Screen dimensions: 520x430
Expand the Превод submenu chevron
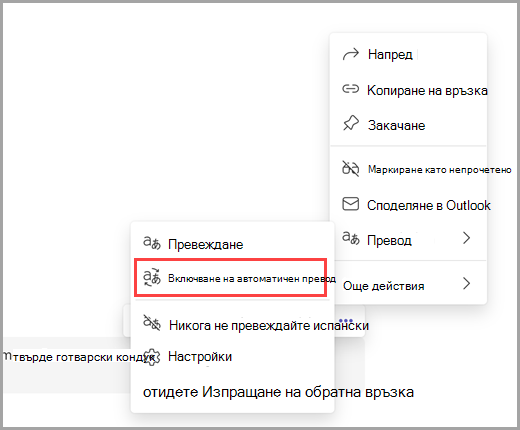coord(467,238)
